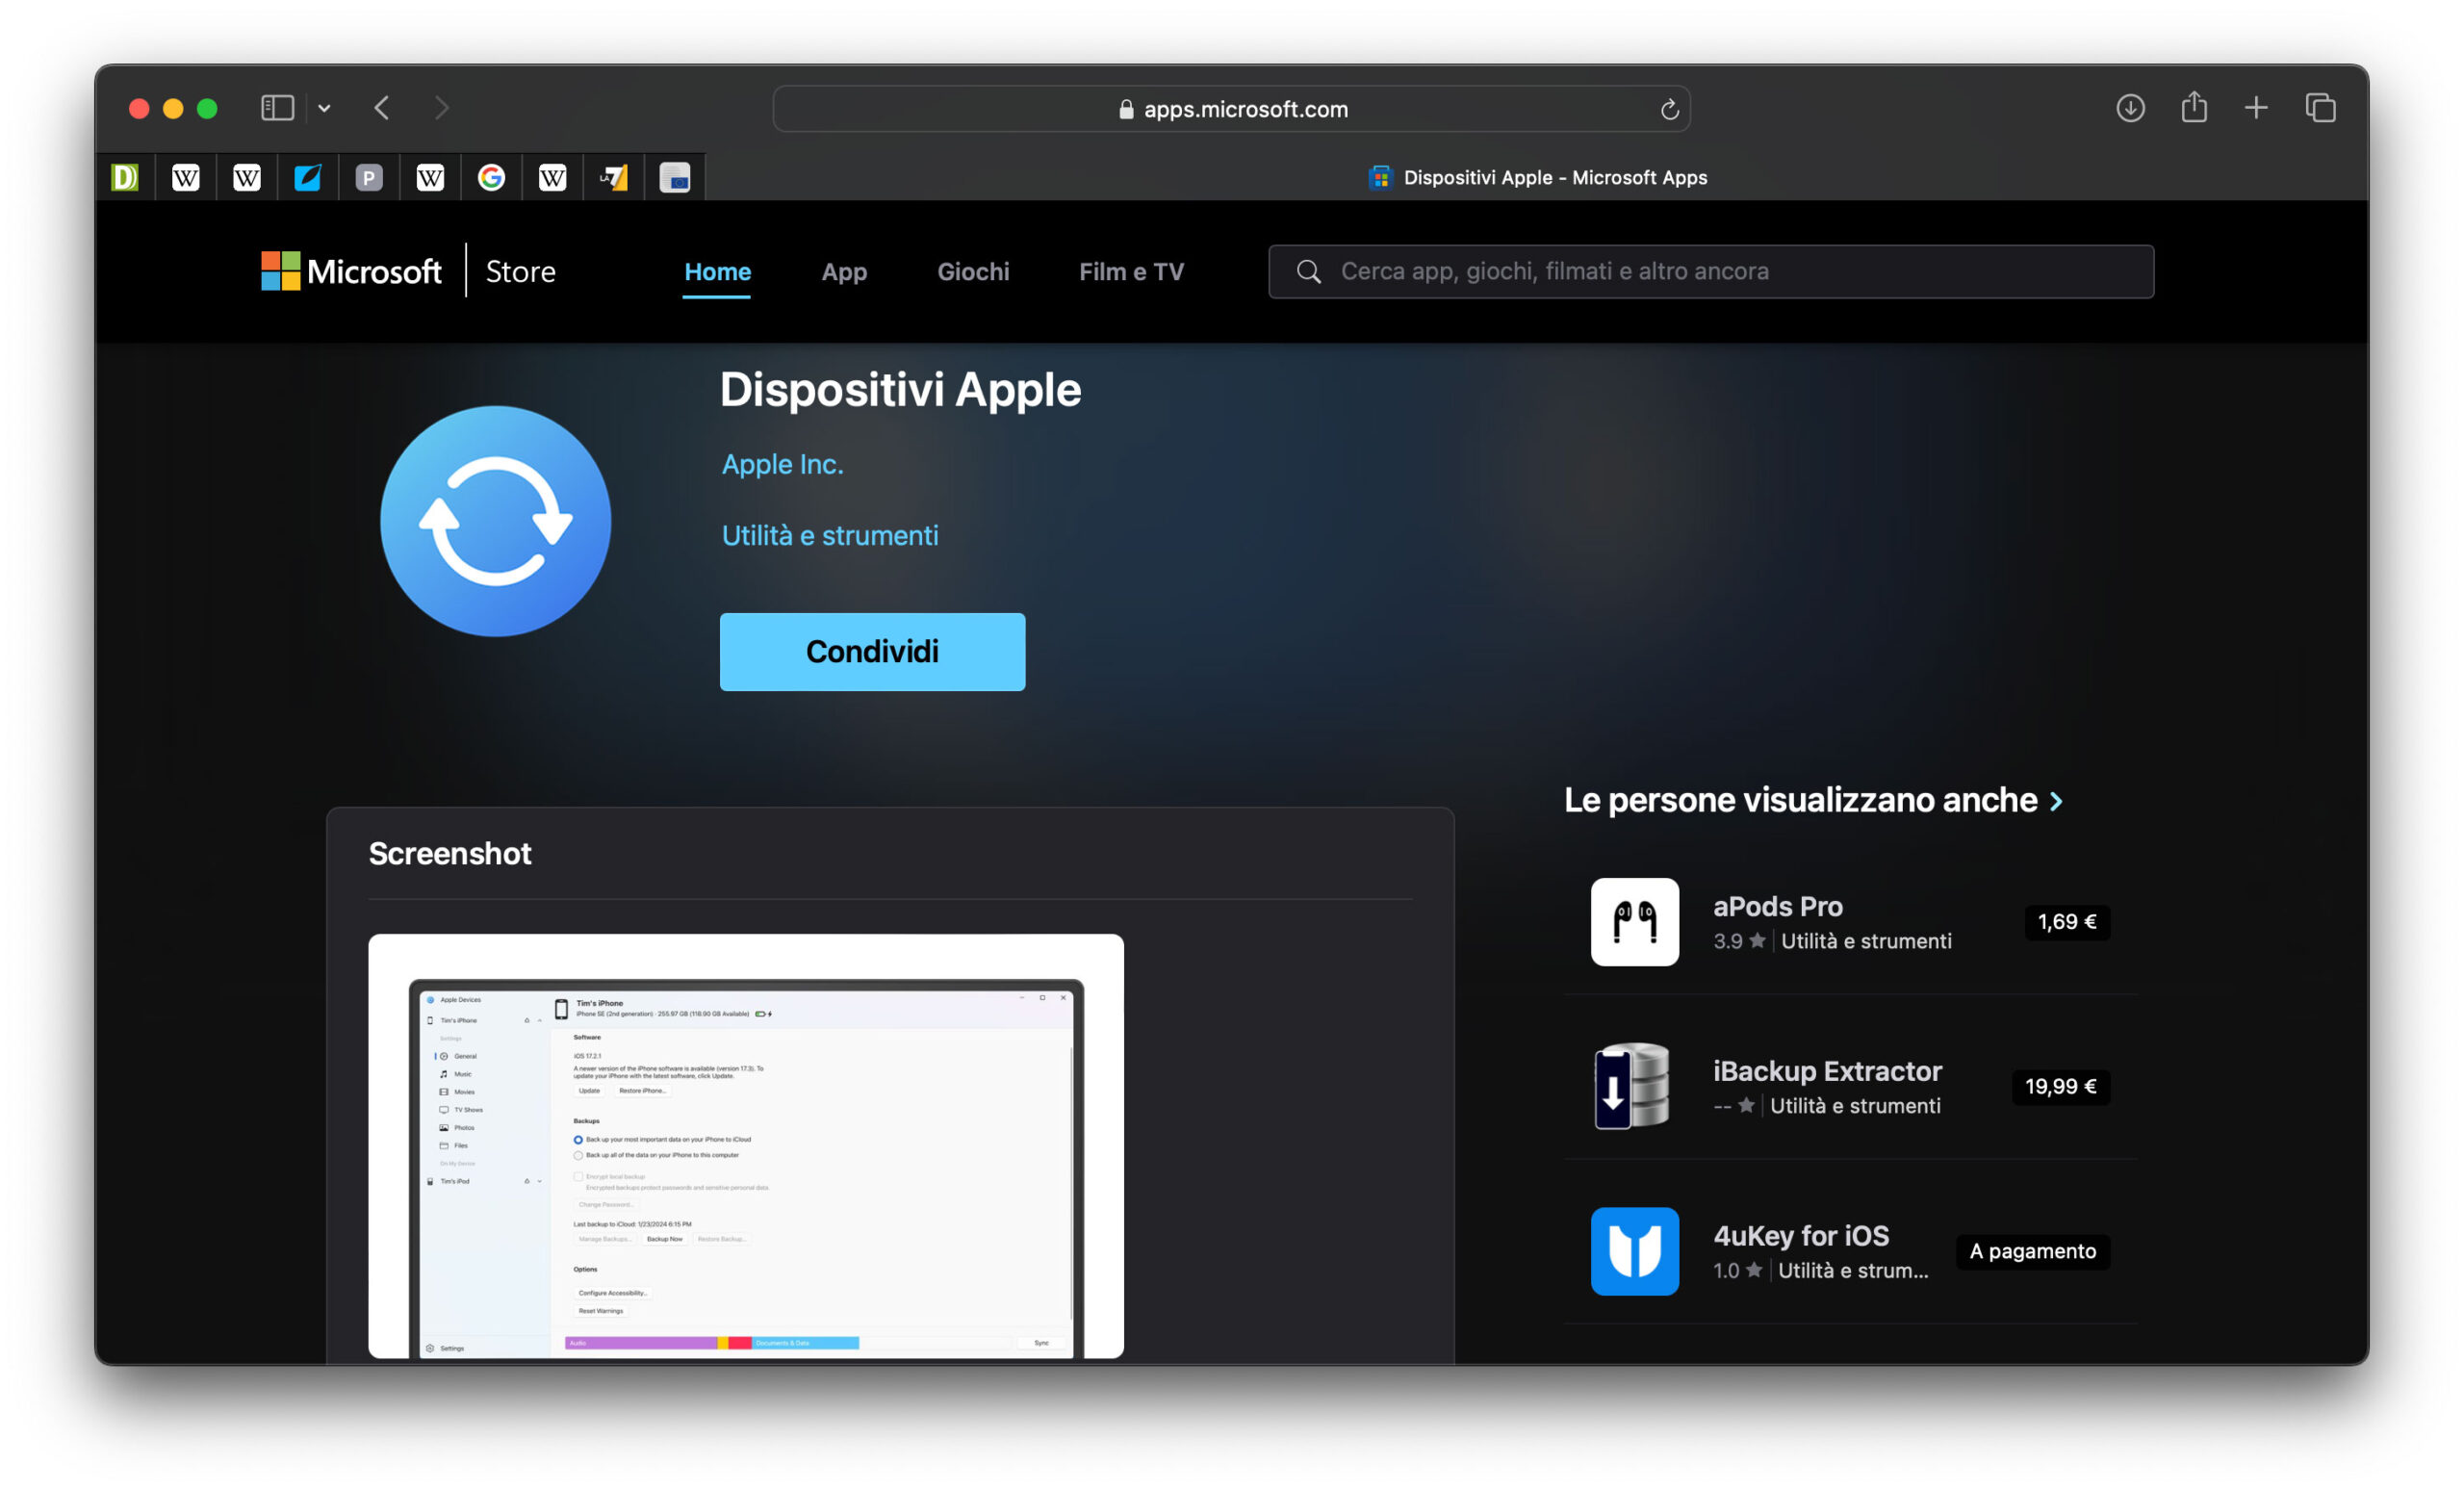The width and height of the screenshot is (2464, 1491).
Task: Show the tab overview icon
Action: click(2320, 108)
